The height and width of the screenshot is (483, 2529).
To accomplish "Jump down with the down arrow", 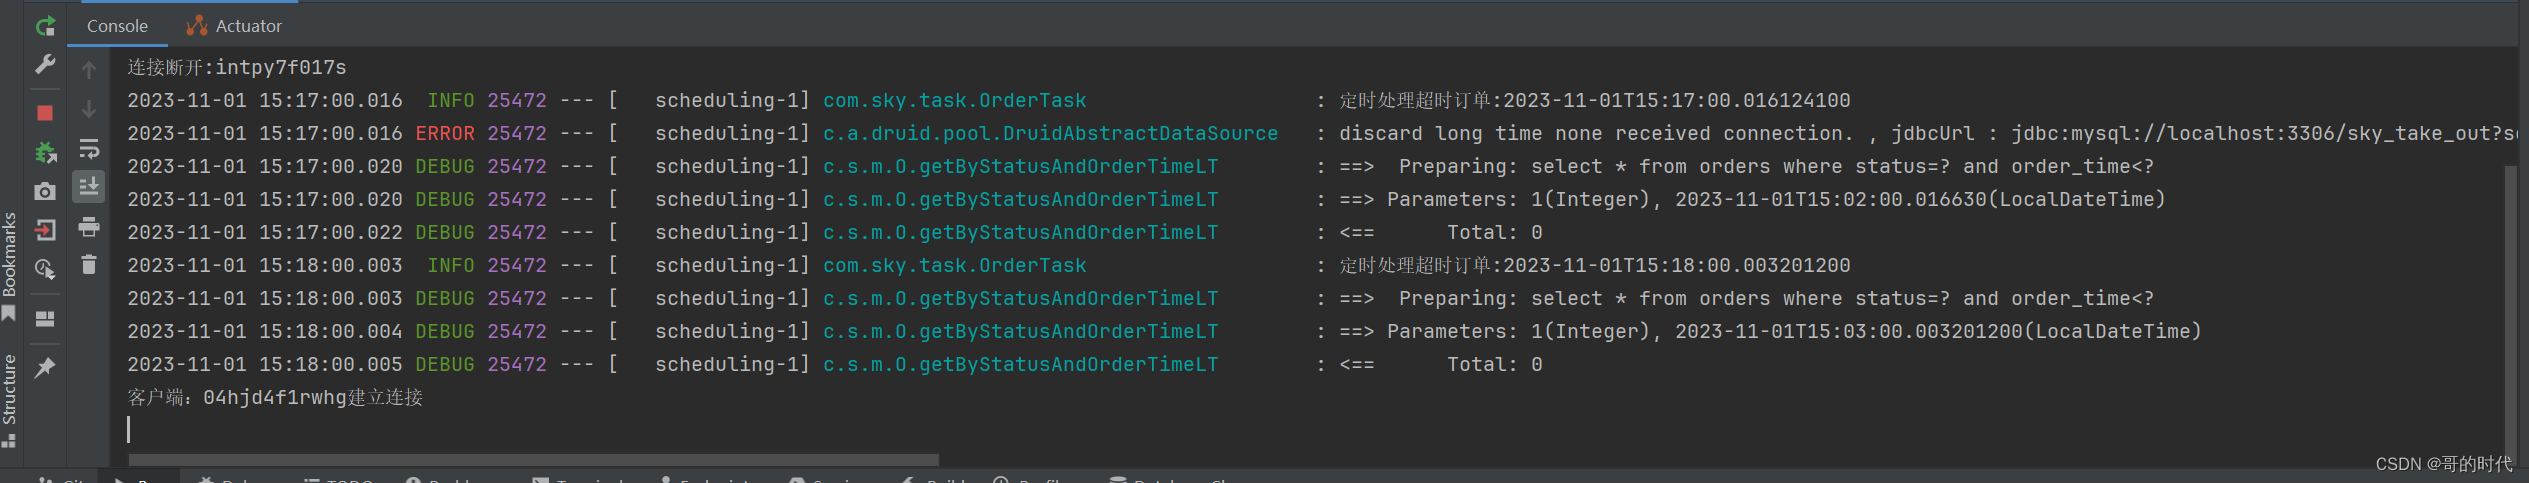I will (x=89, y=109).
